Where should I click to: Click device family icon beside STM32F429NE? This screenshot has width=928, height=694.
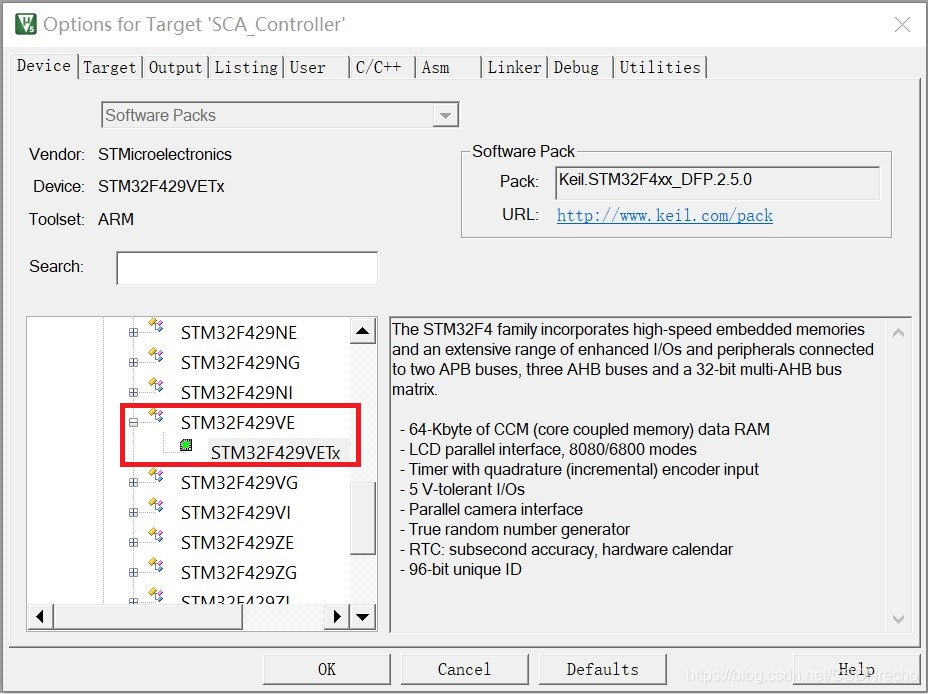coord(156,325)
